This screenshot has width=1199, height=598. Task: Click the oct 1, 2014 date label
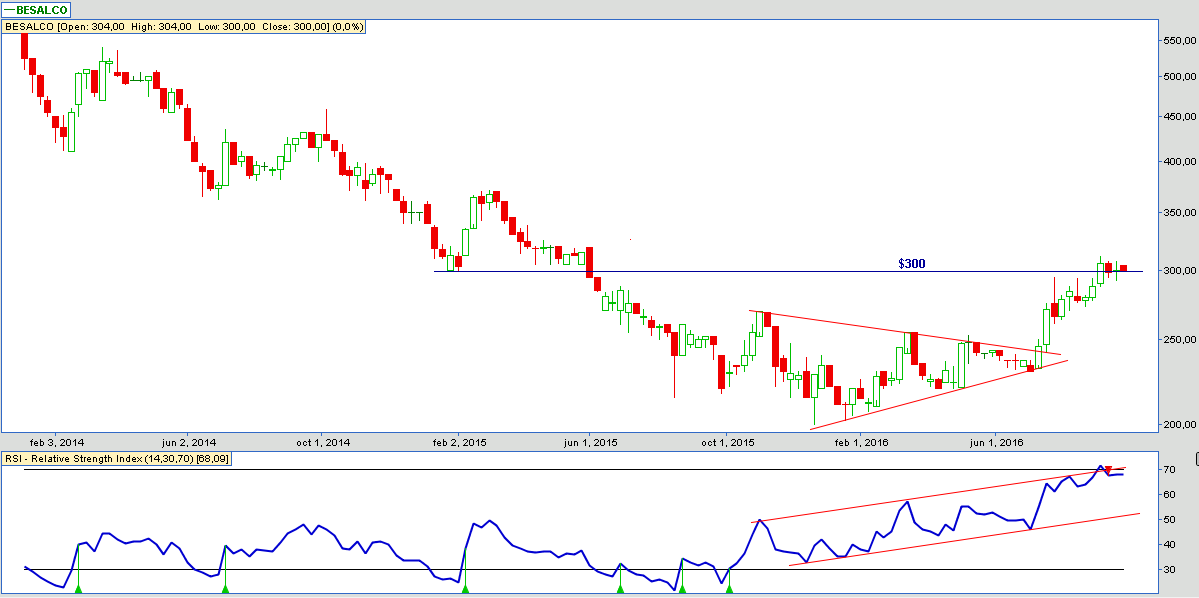click(322, 442)
